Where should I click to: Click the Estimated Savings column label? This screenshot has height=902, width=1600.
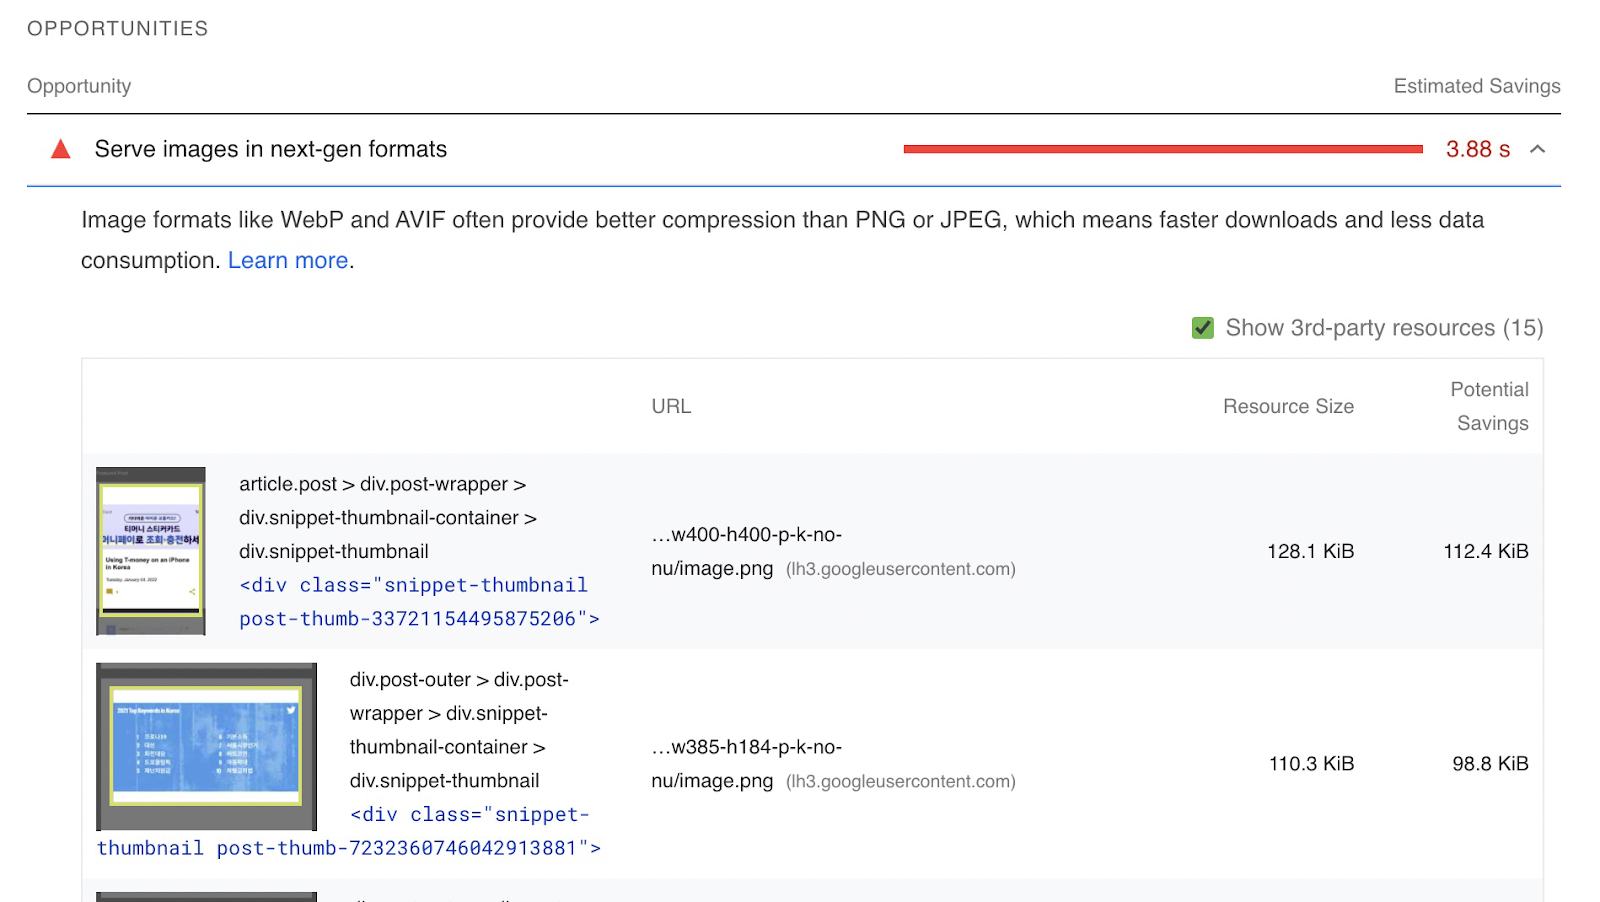click(x=1477, y=86)
